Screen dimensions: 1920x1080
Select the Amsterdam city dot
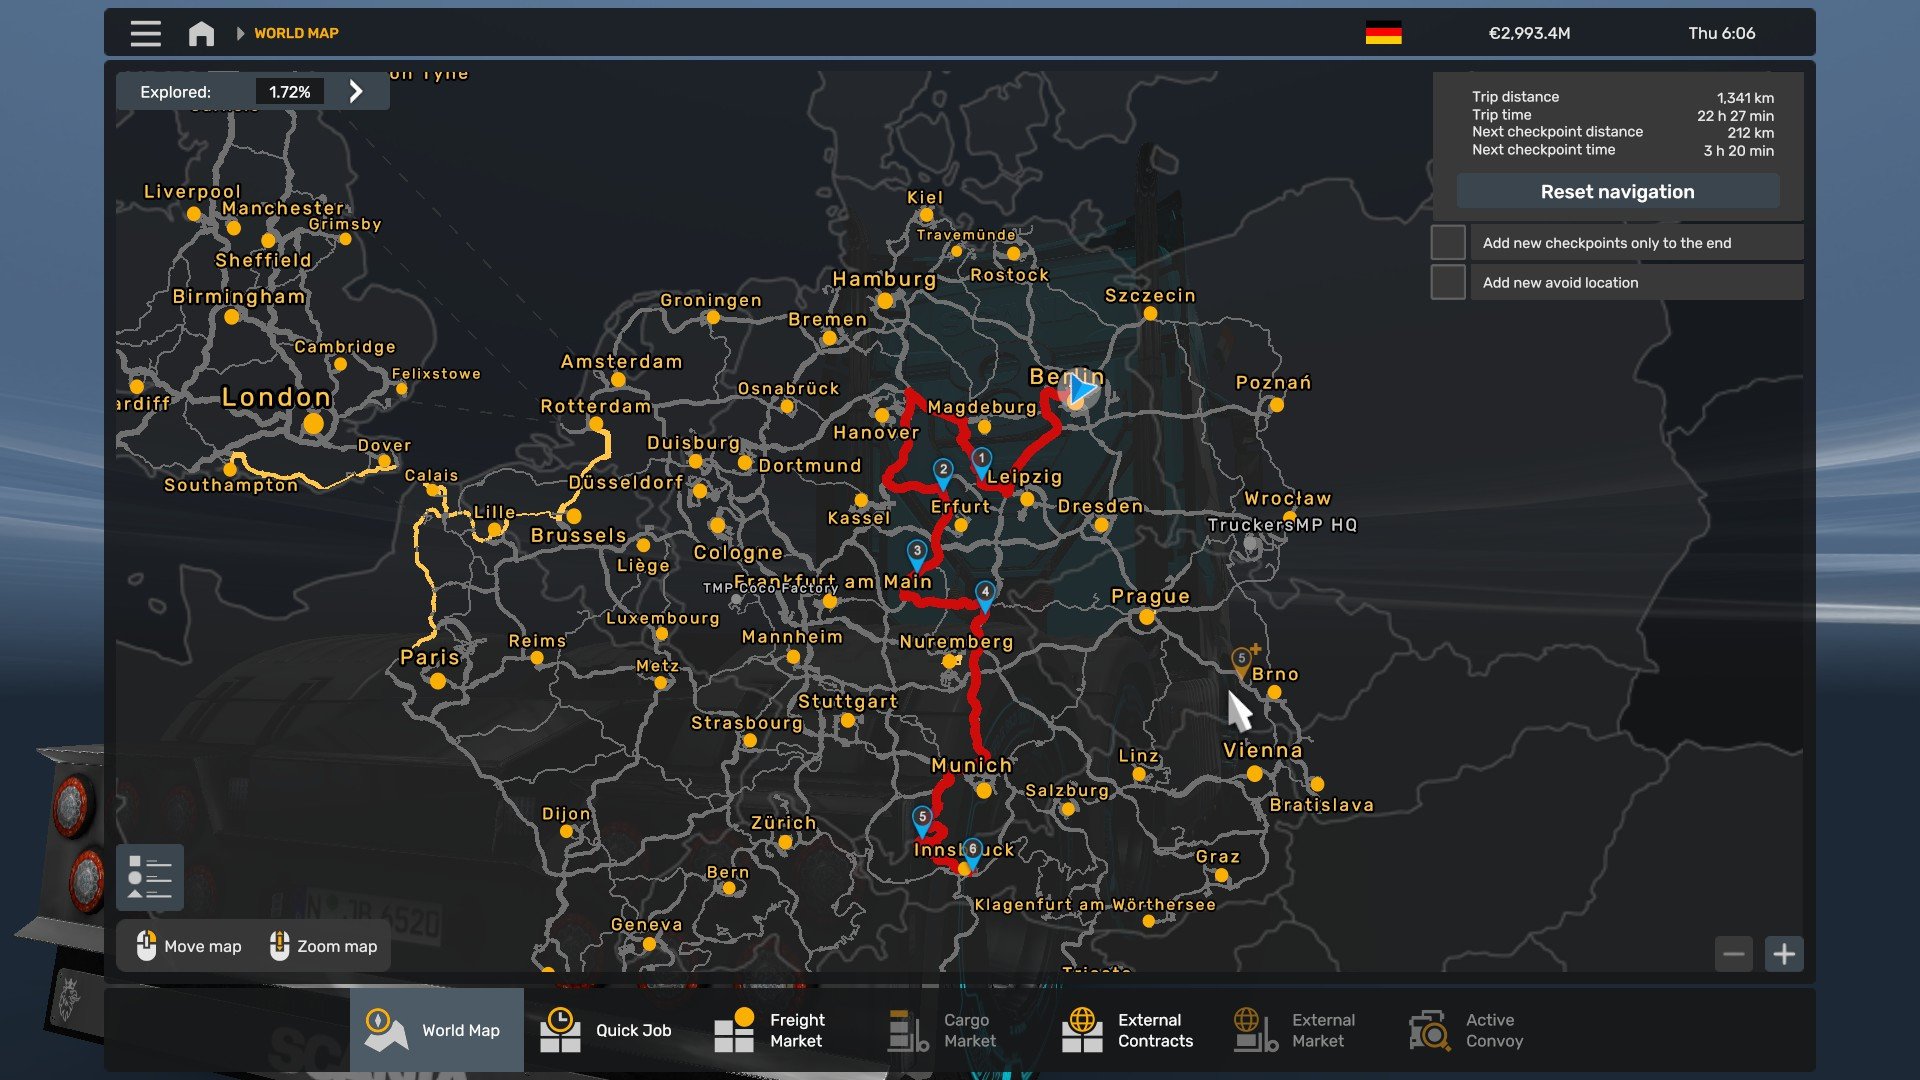(618, 380)
